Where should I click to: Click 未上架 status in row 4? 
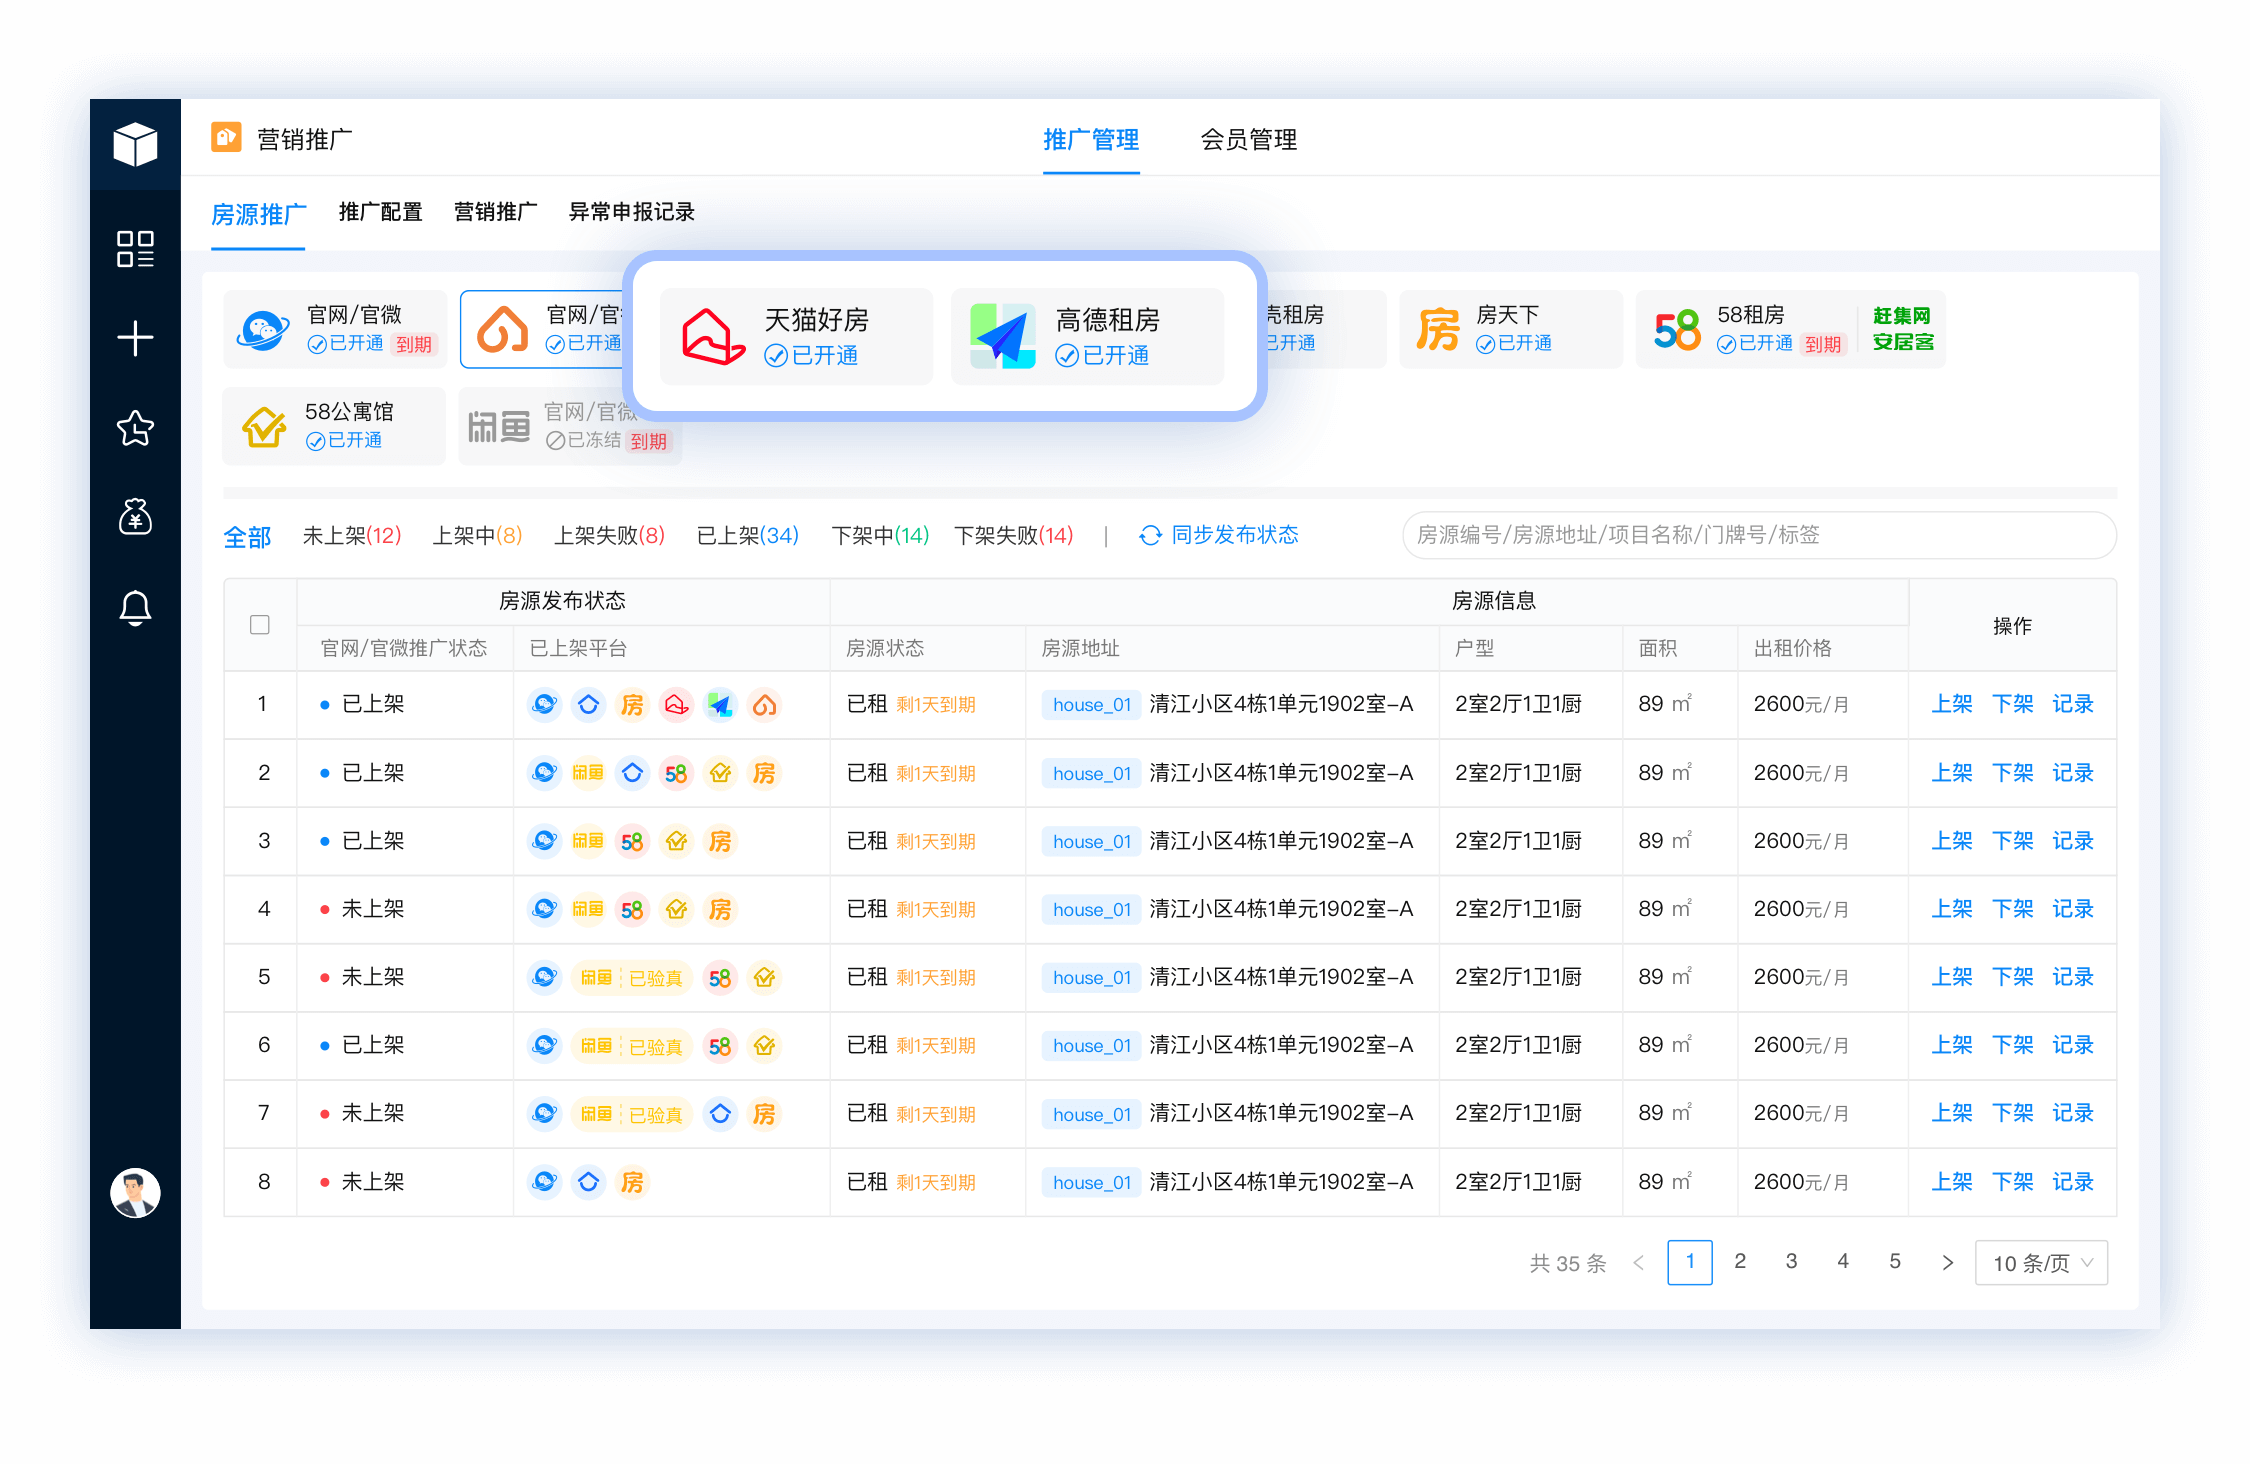(373, 909)
